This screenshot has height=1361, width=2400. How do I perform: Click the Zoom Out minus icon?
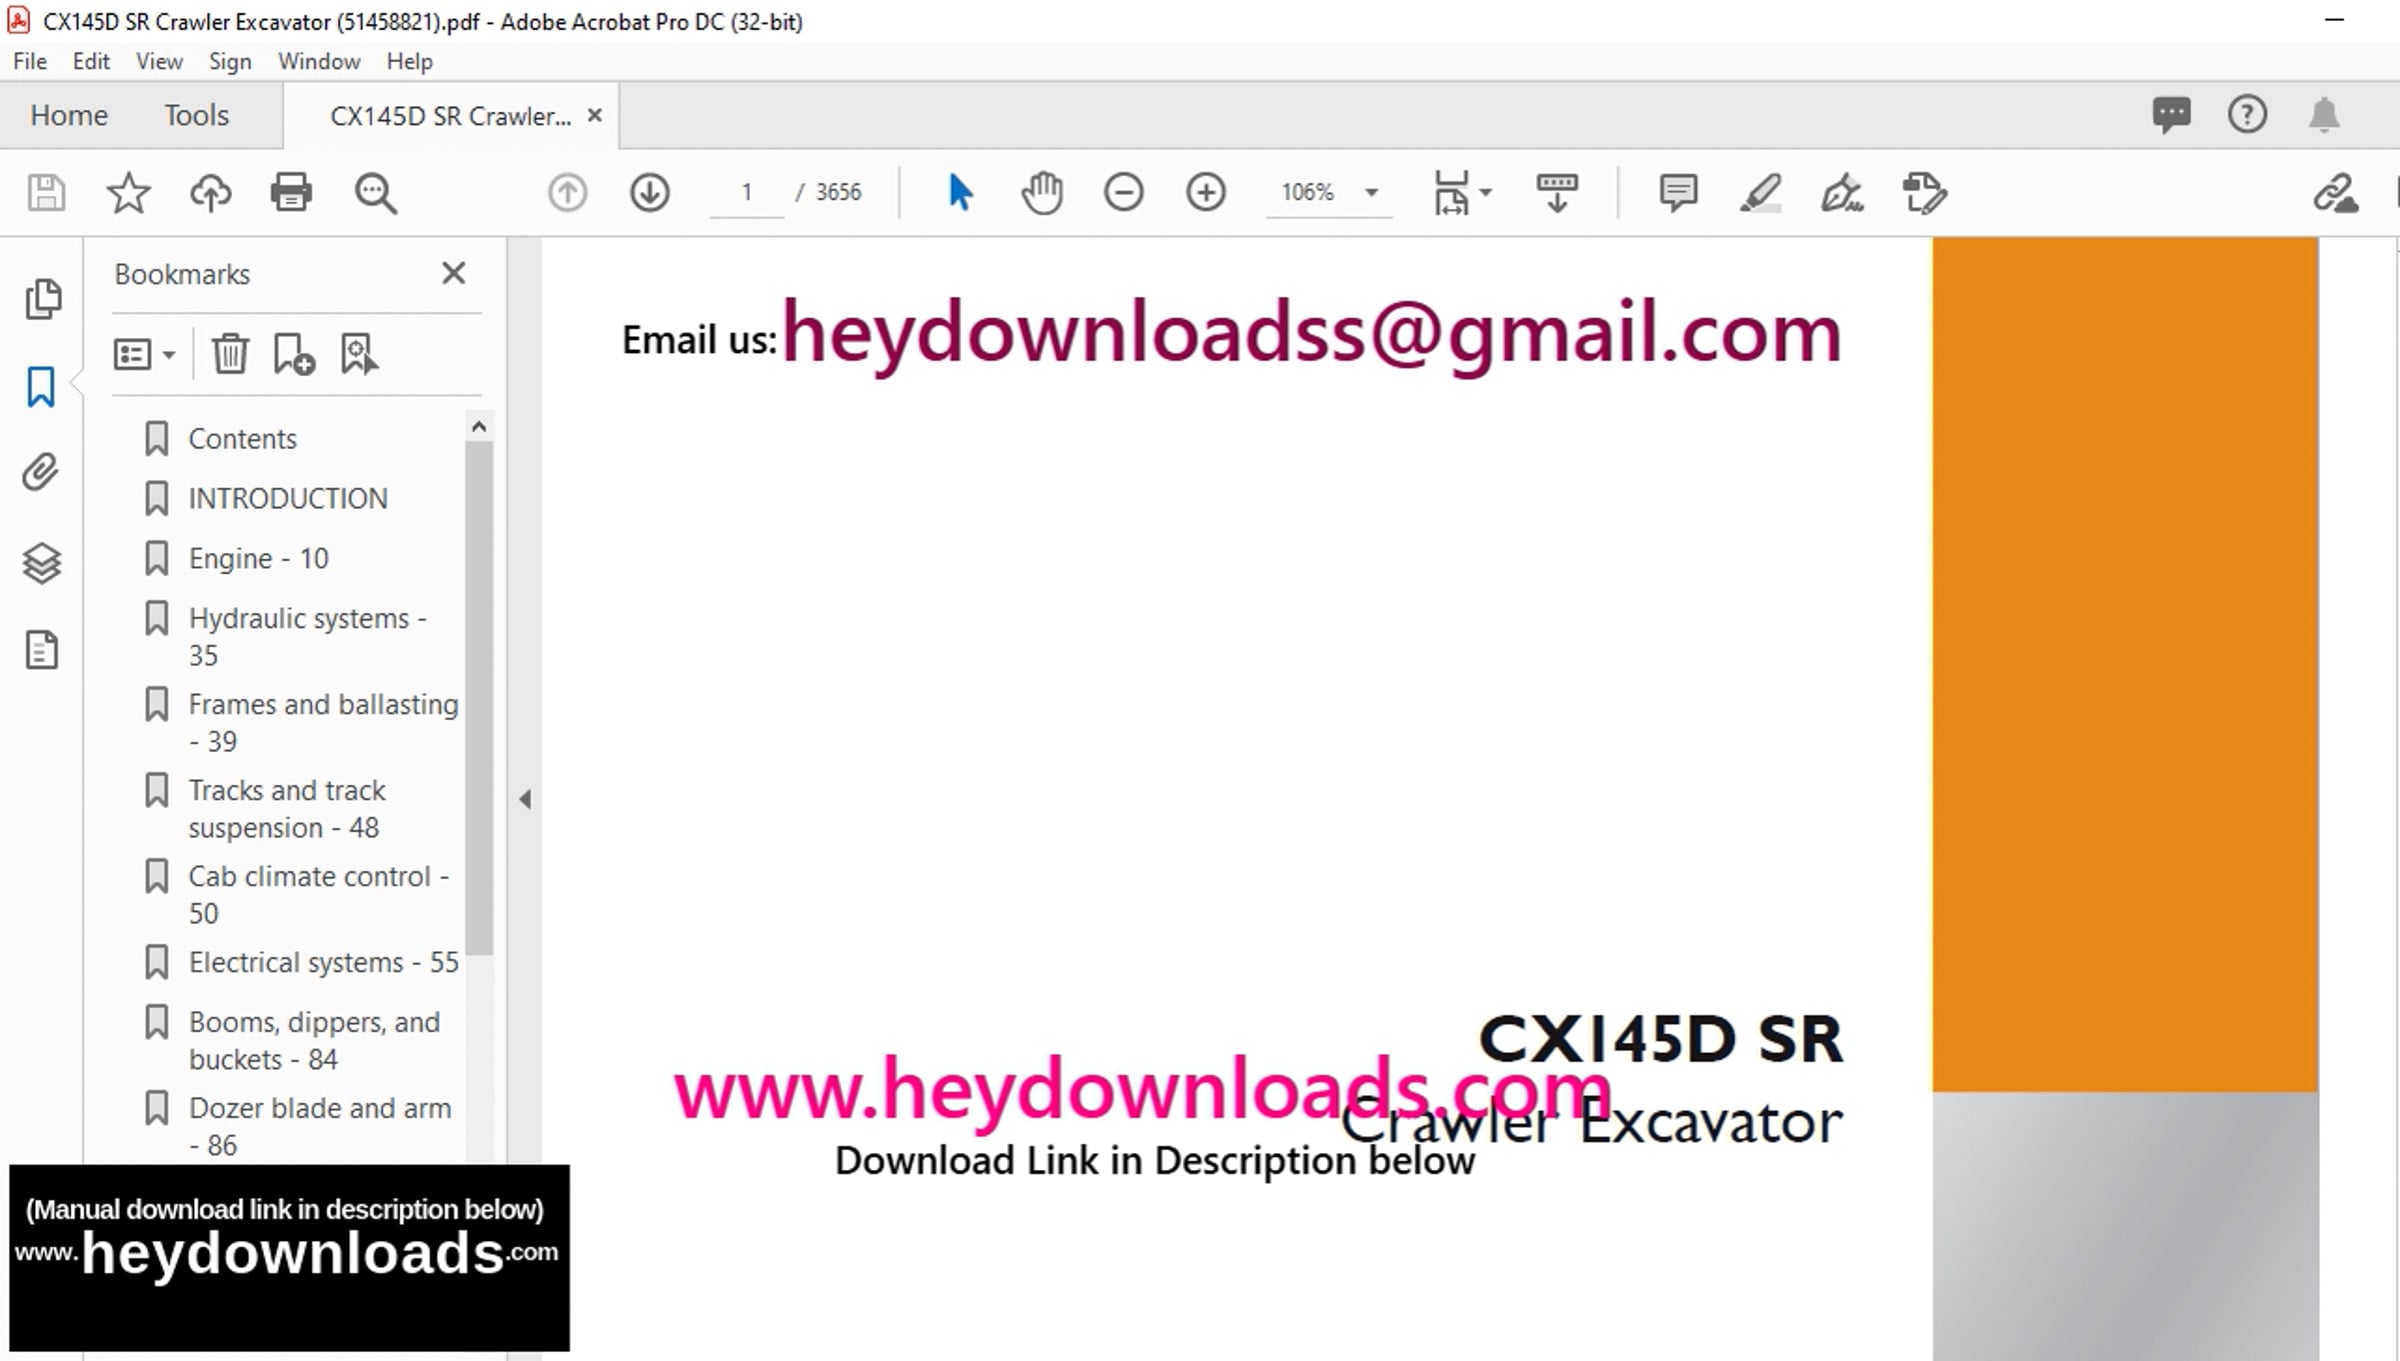tap(1123, 192)
